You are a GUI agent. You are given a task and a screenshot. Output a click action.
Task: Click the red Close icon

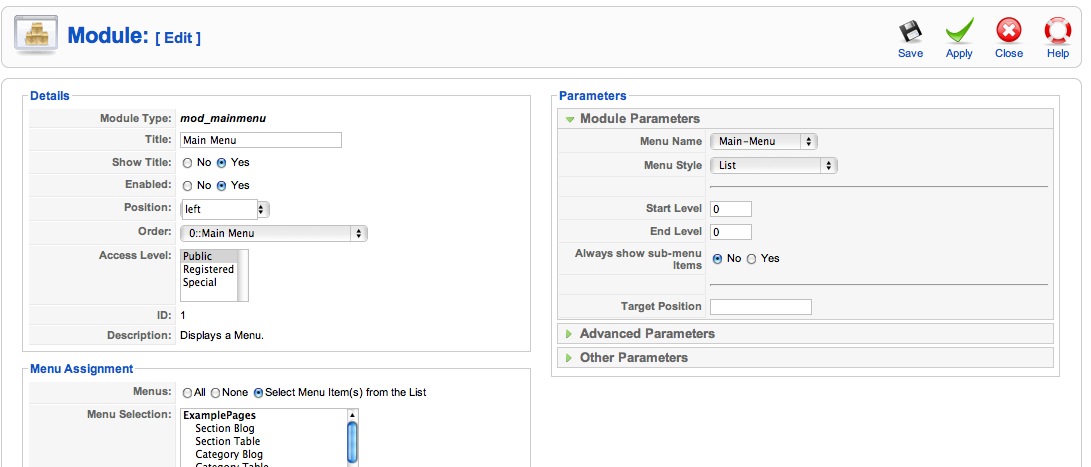pos(1008,32)
